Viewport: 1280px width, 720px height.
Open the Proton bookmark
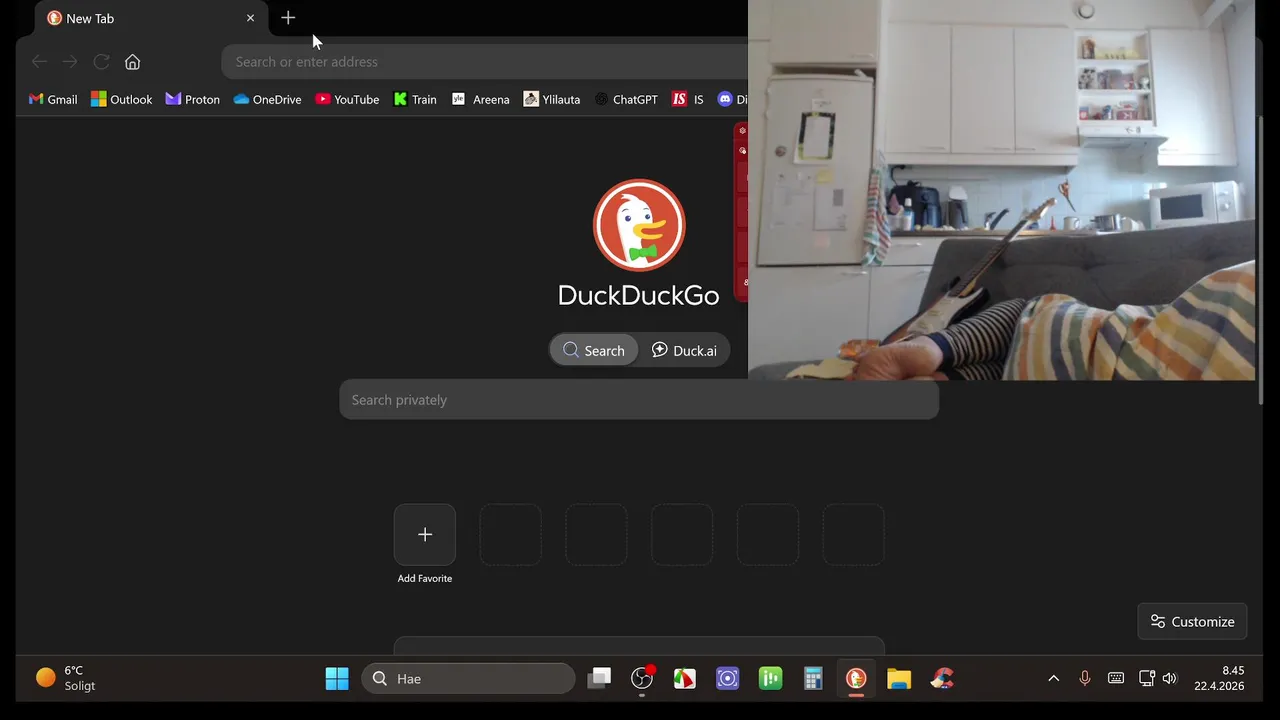[193, 99]
